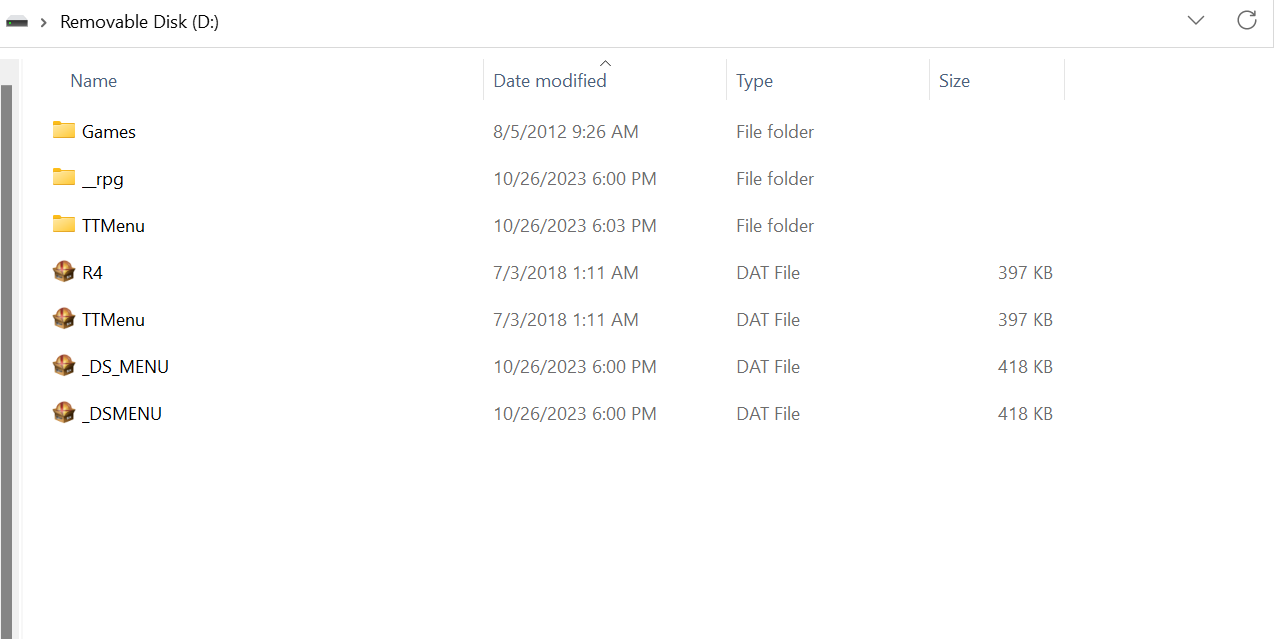Select the _DS_MENU file name

(x=125, y=367)
